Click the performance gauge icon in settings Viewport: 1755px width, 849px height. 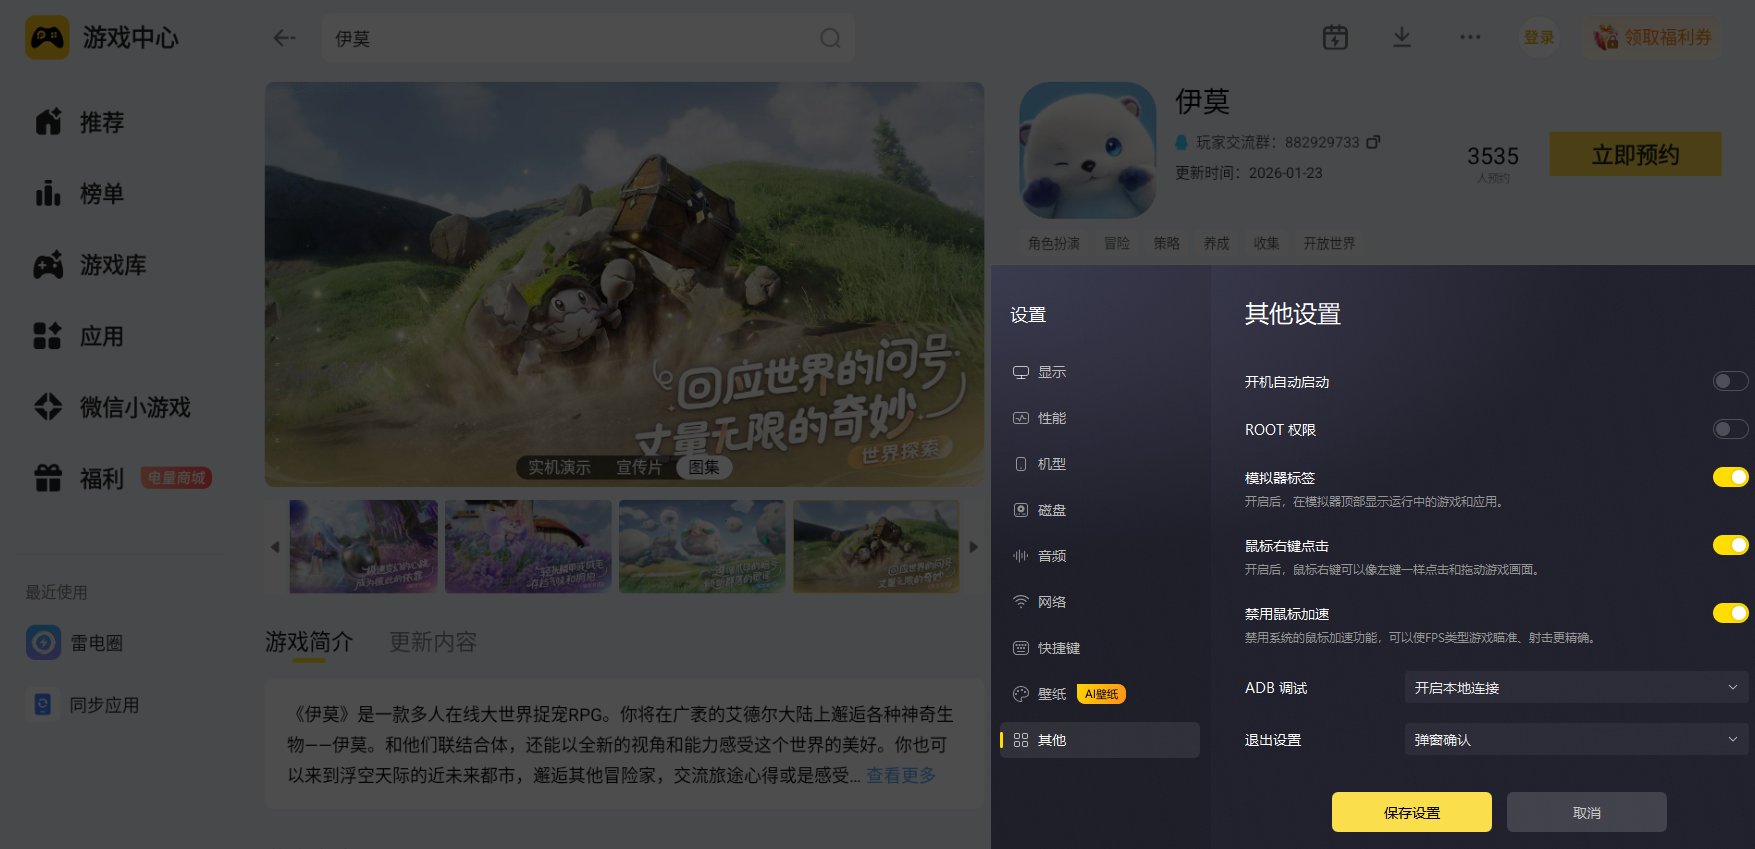point(1020,418)
